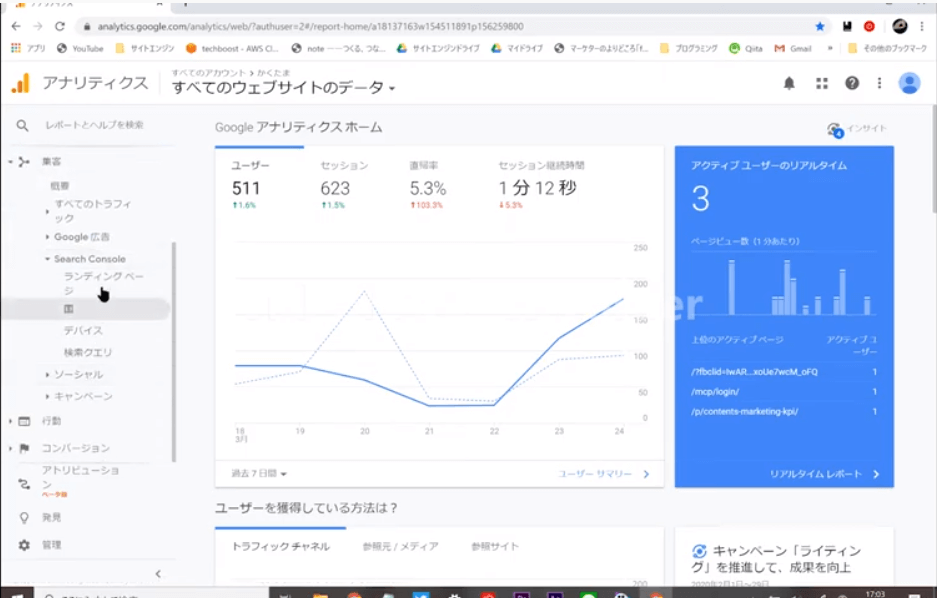
Task: Click the コンバージョン flag icon
Action: [24, 448]
